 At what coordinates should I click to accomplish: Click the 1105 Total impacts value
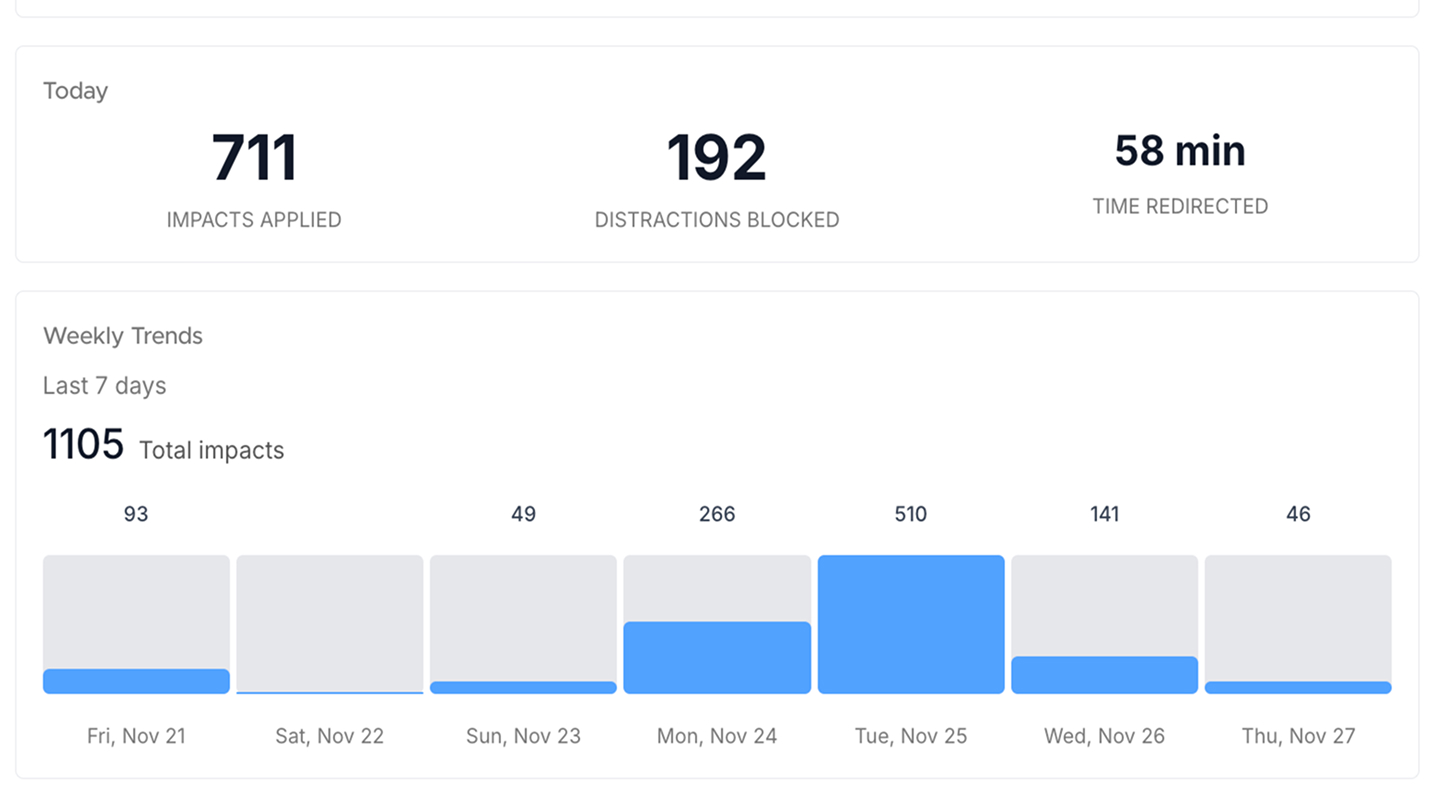[x=83, y=443]
